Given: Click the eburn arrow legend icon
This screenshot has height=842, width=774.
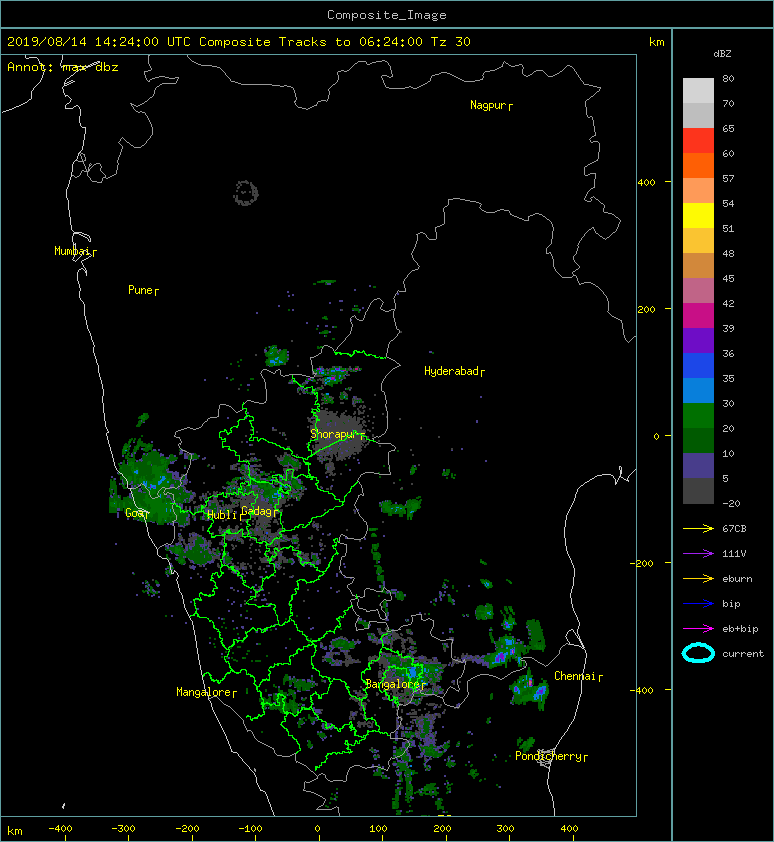Looking at the screenshot, I should point(698,578).
